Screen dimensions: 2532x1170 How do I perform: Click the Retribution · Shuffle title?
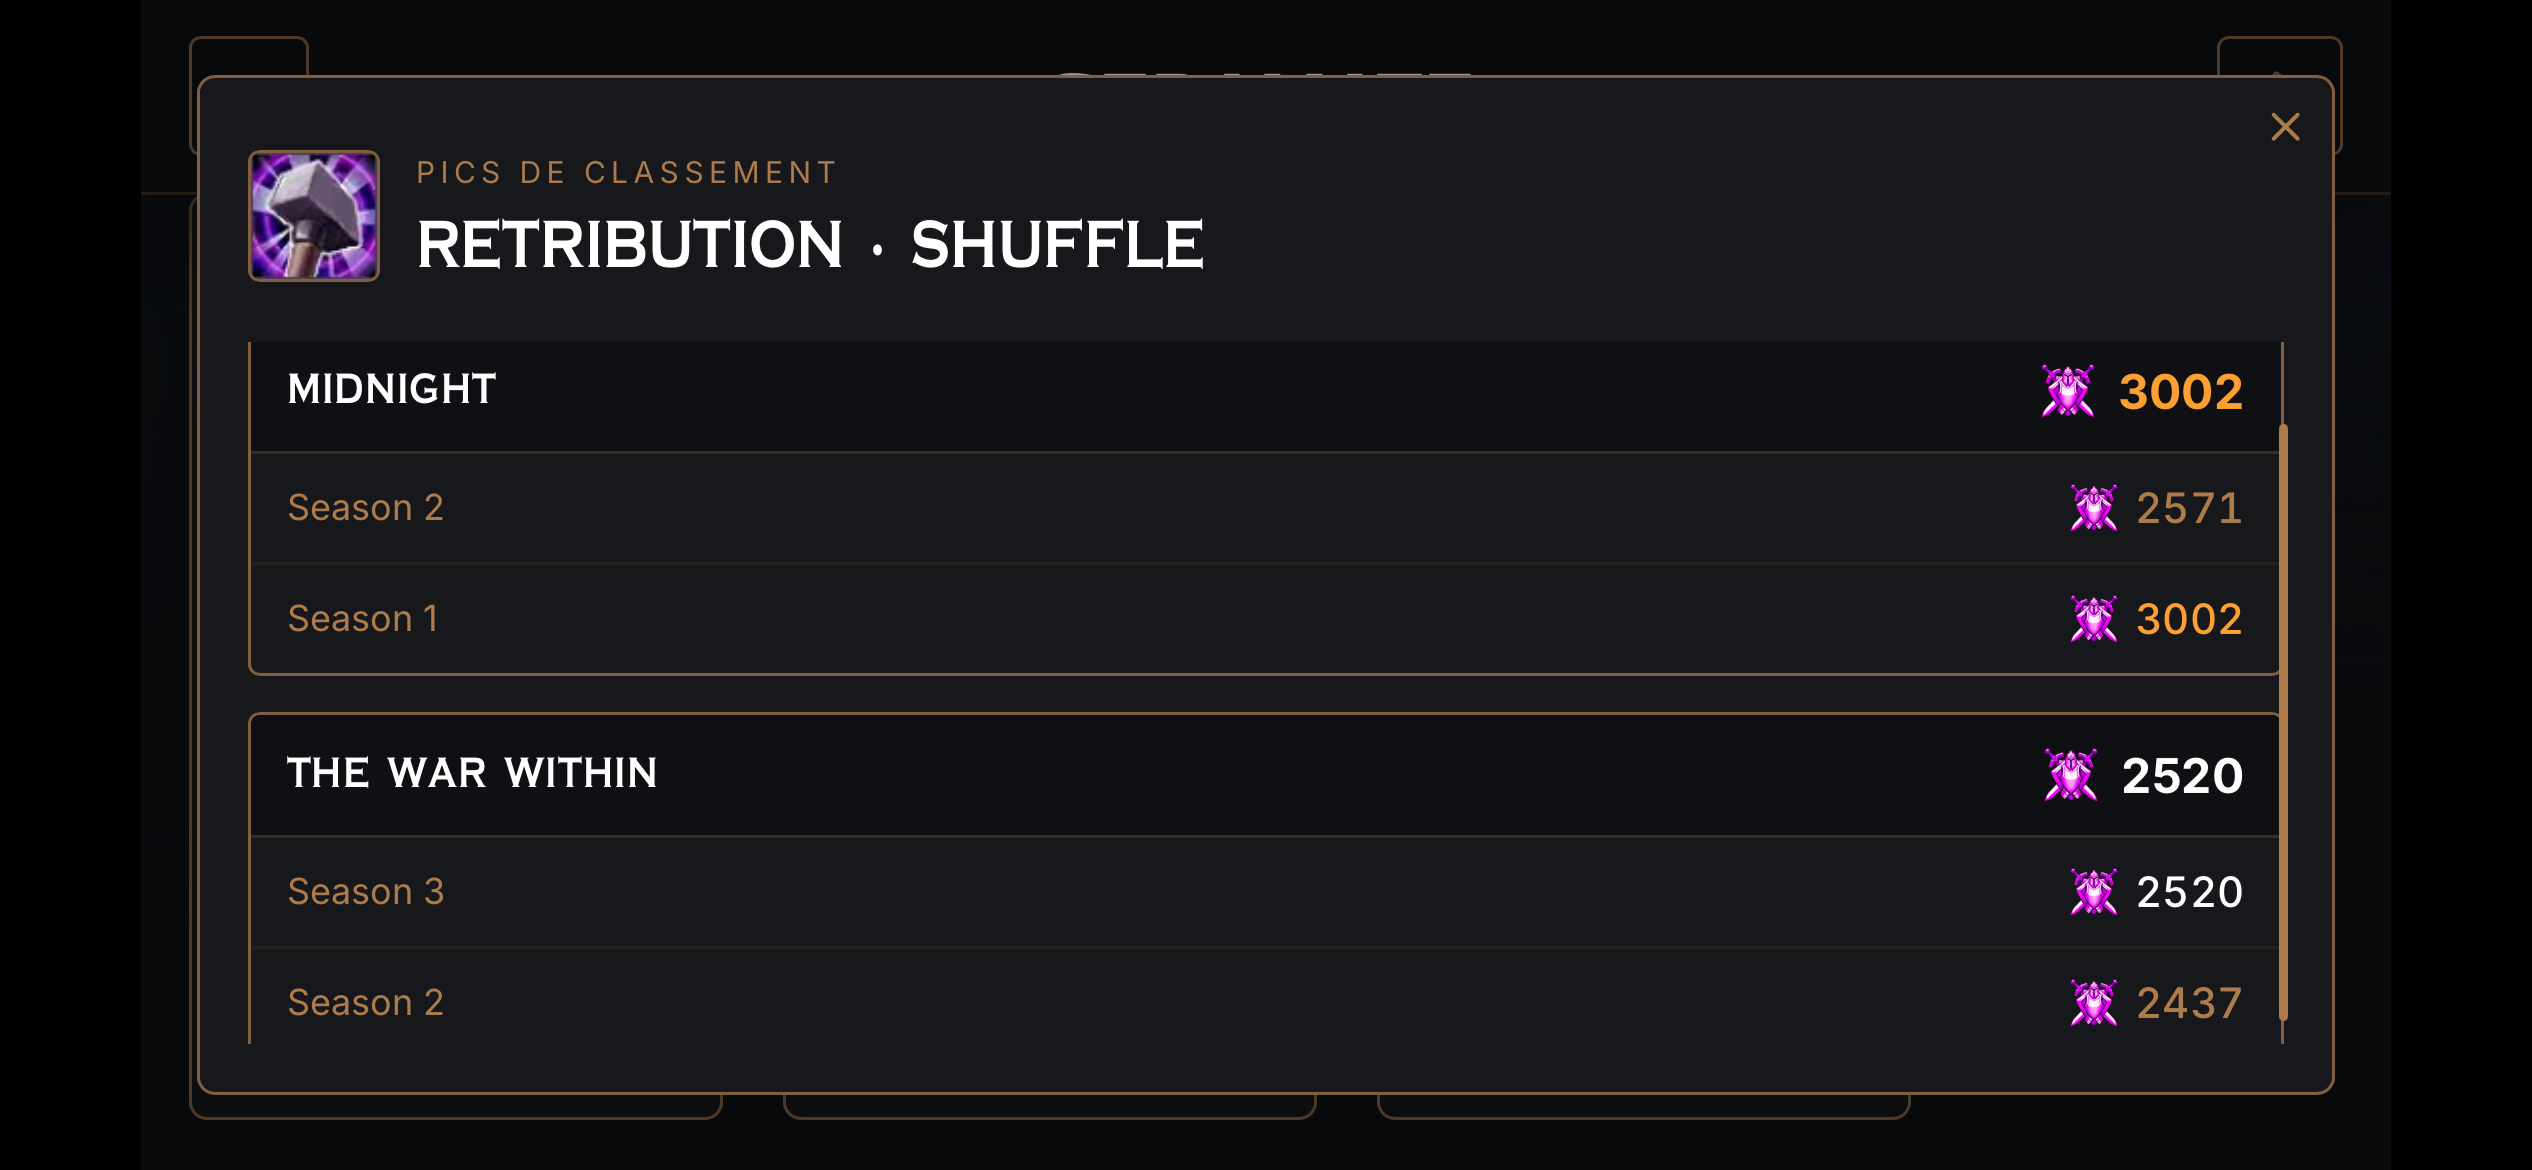810,244
